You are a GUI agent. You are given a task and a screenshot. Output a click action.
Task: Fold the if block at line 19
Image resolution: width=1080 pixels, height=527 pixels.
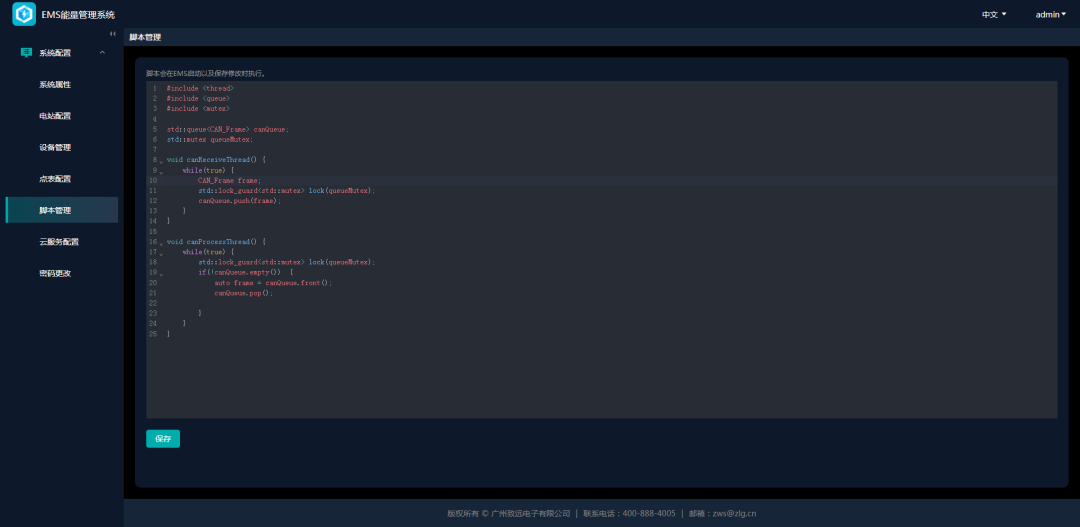[x=161, y=273]
